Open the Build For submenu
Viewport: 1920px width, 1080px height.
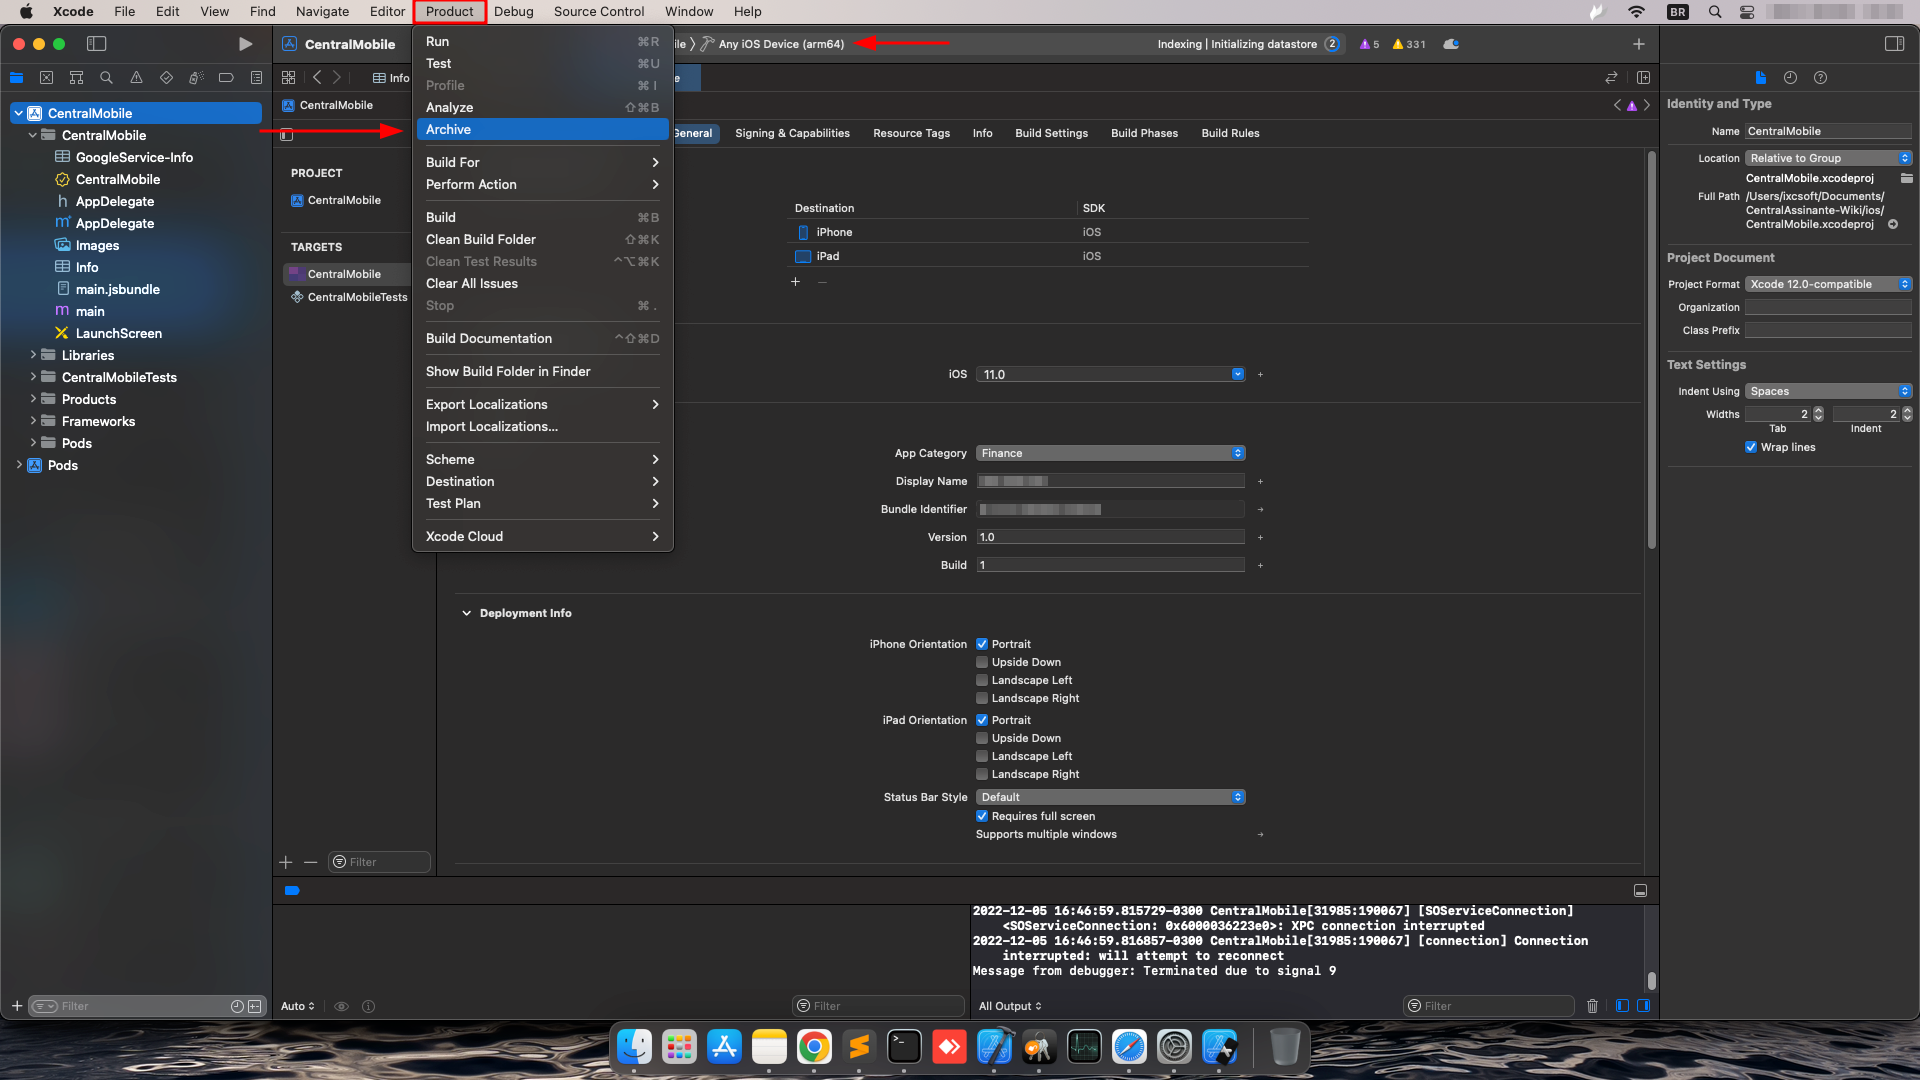coord(542,162)
